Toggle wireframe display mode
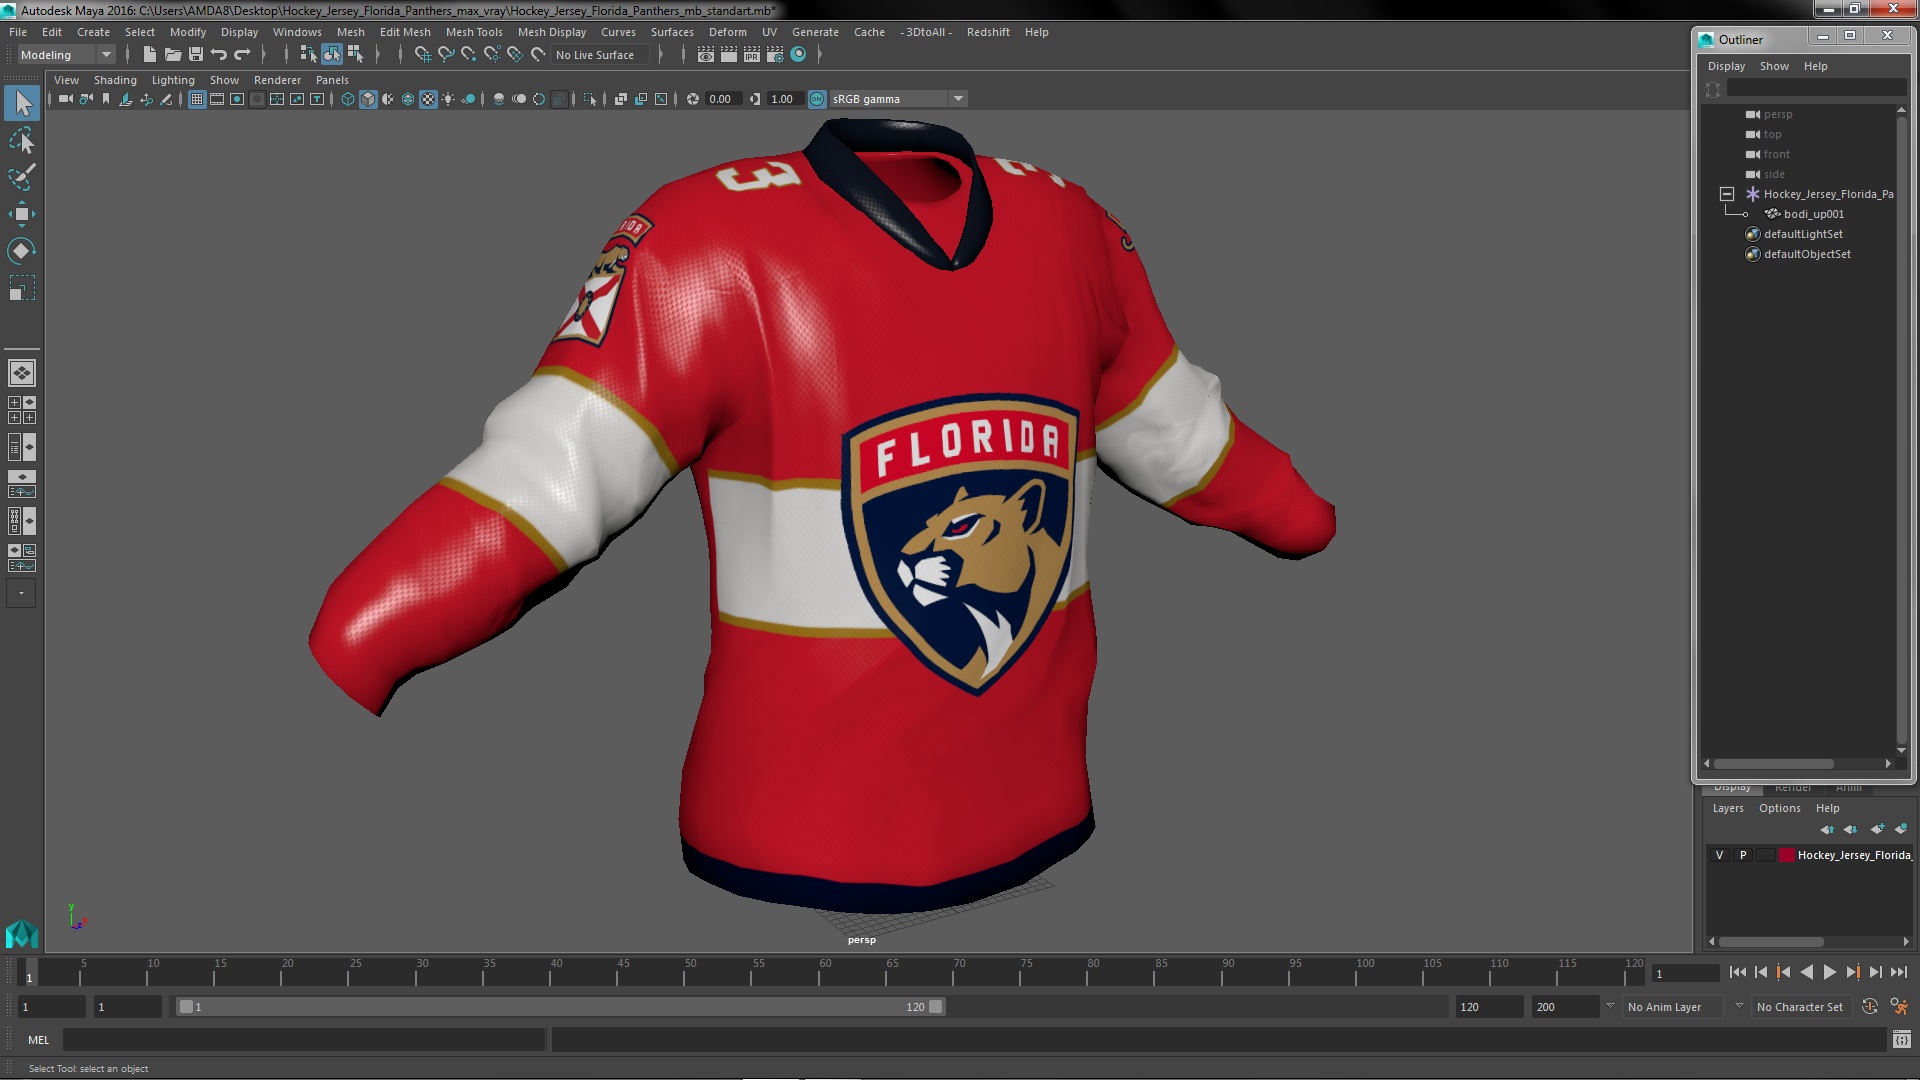The height and width of the screenshot is (1080, 1920). (x=348, y=99)
